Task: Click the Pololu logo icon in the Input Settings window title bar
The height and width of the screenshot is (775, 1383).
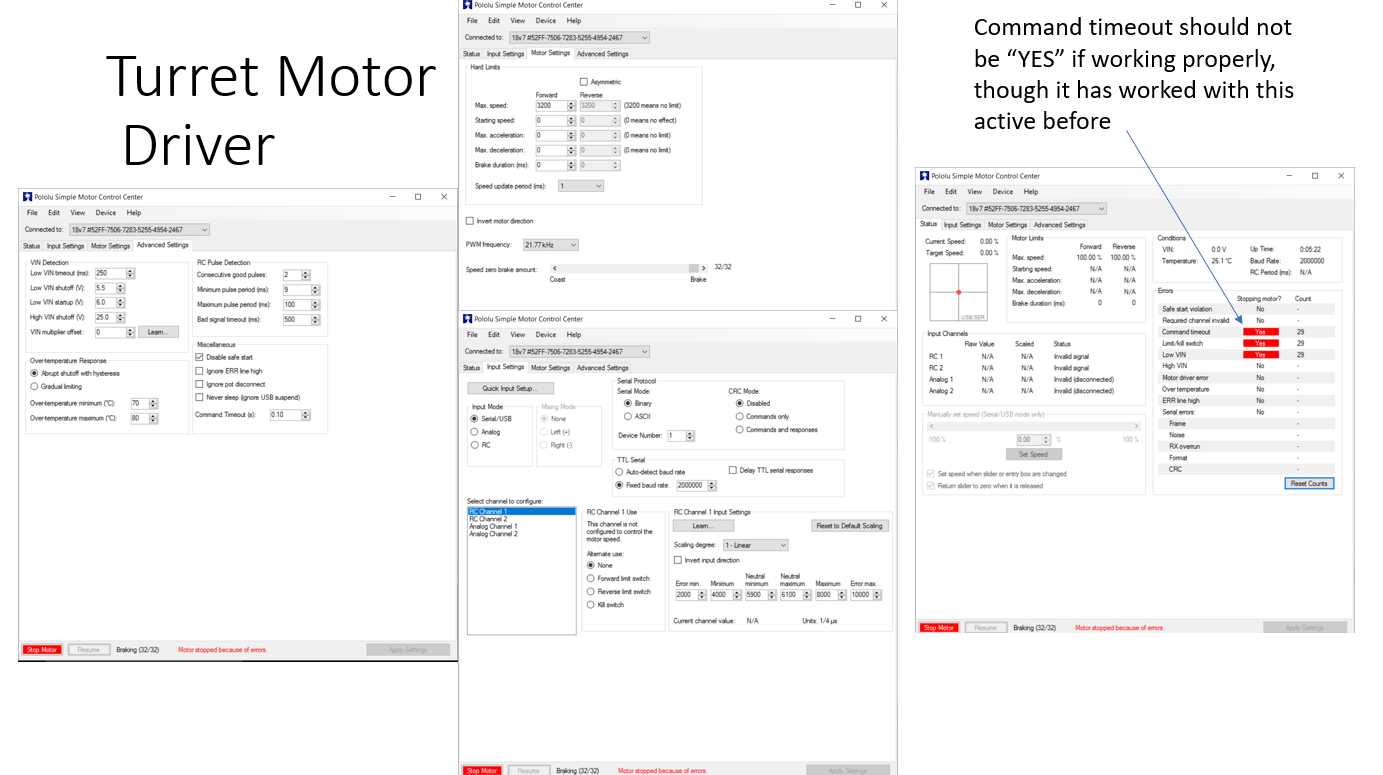Action: [468, 319]
